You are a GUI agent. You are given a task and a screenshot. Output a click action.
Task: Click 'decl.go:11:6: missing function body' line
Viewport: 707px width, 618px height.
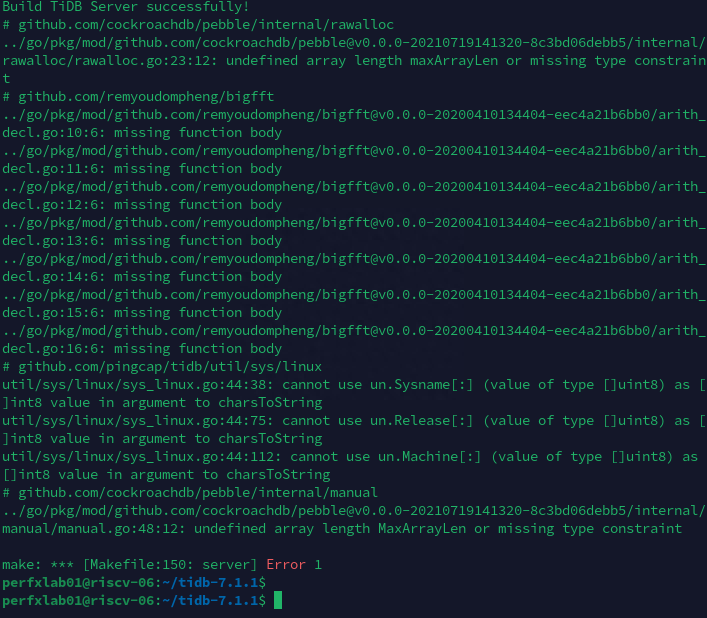click(x=142, y=169)
